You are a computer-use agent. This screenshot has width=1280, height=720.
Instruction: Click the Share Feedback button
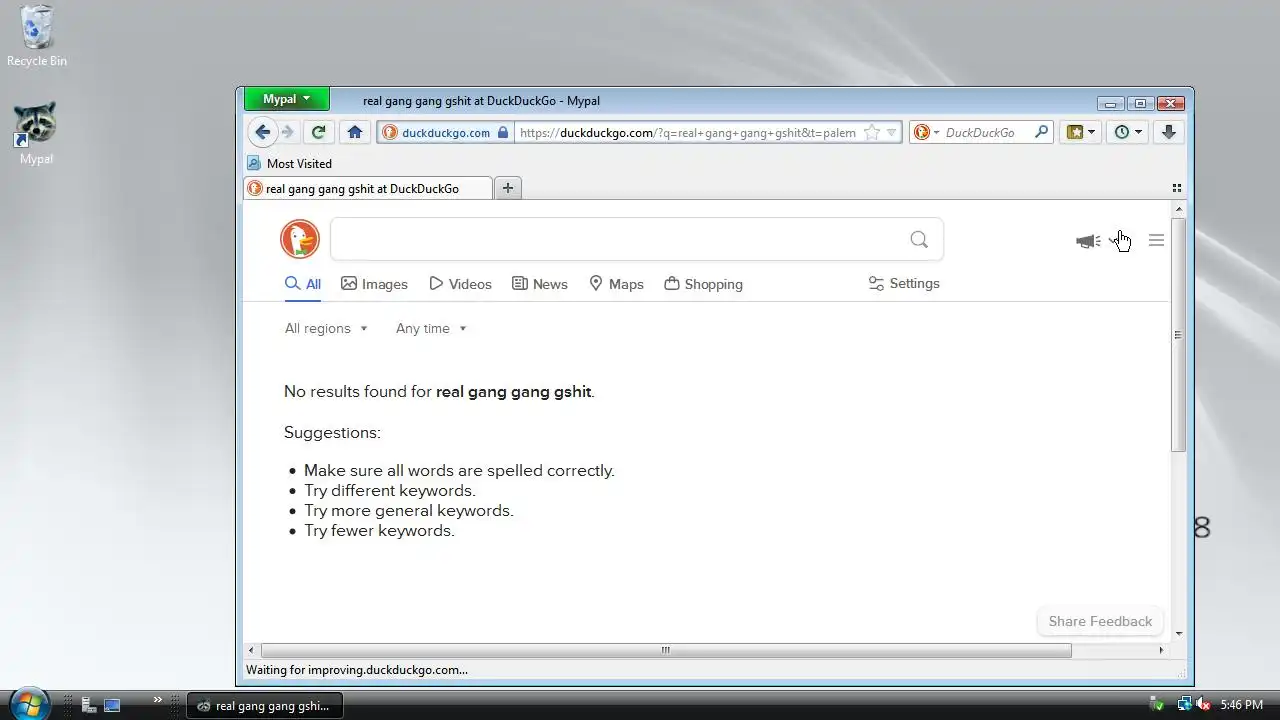1100,621
